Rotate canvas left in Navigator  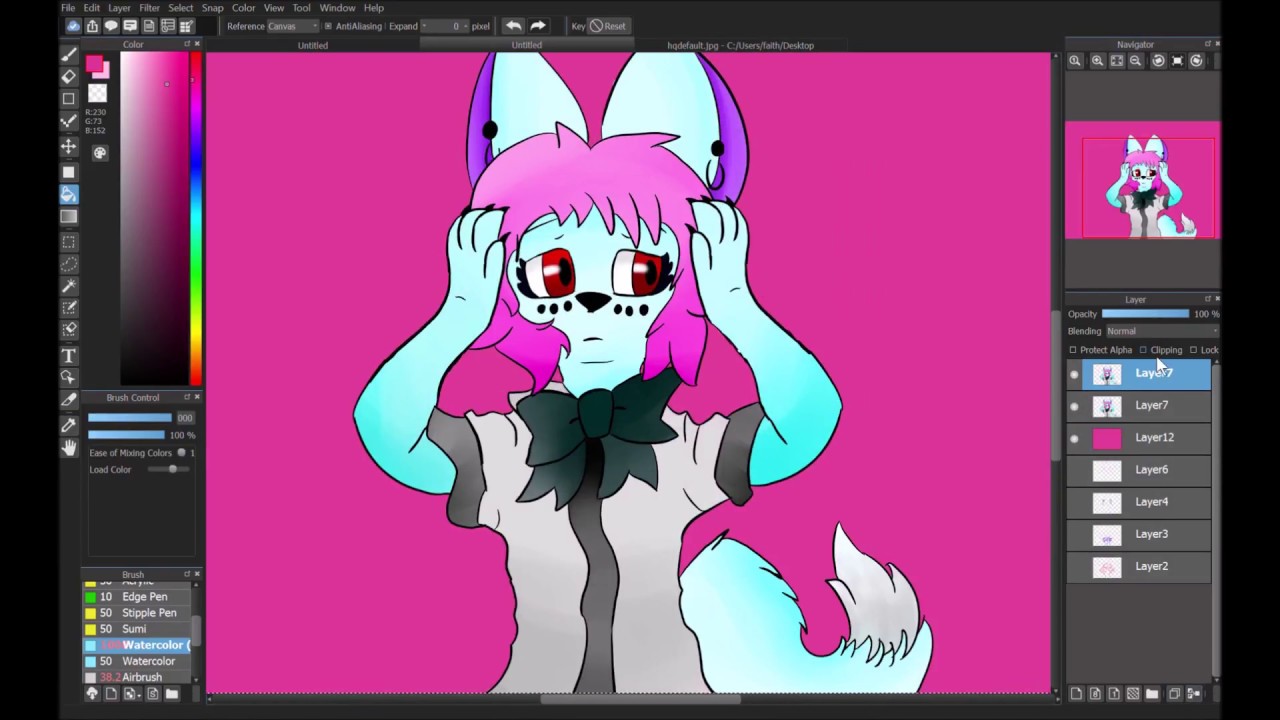(x=1158, y=61)
